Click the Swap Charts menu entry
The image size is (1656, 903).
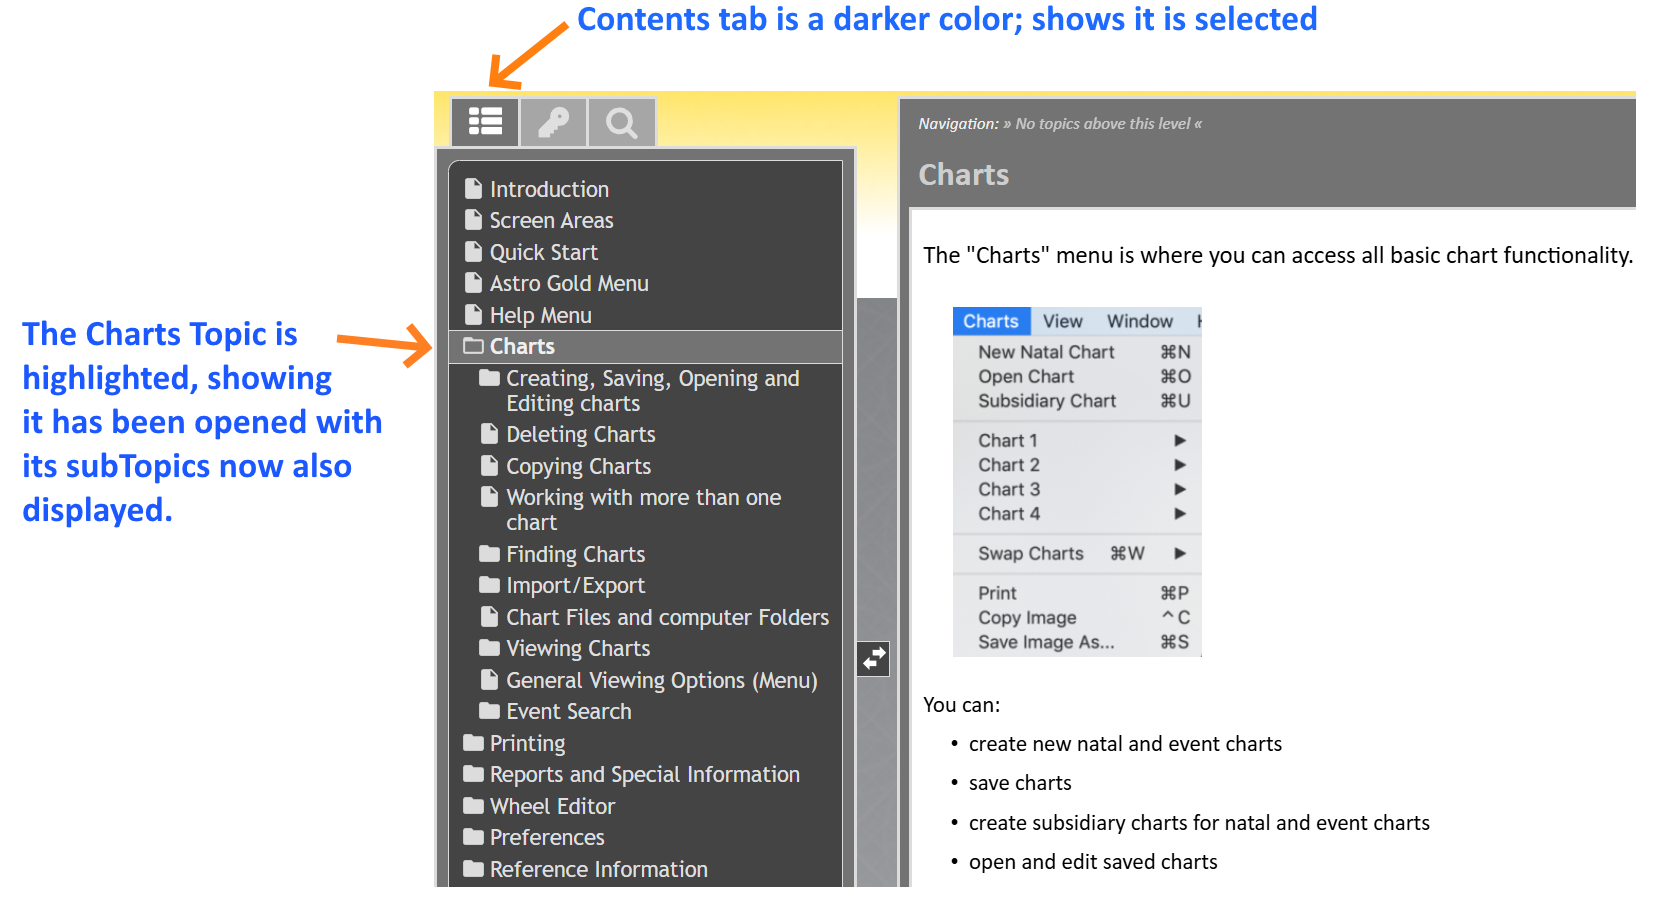(1031, 553)
